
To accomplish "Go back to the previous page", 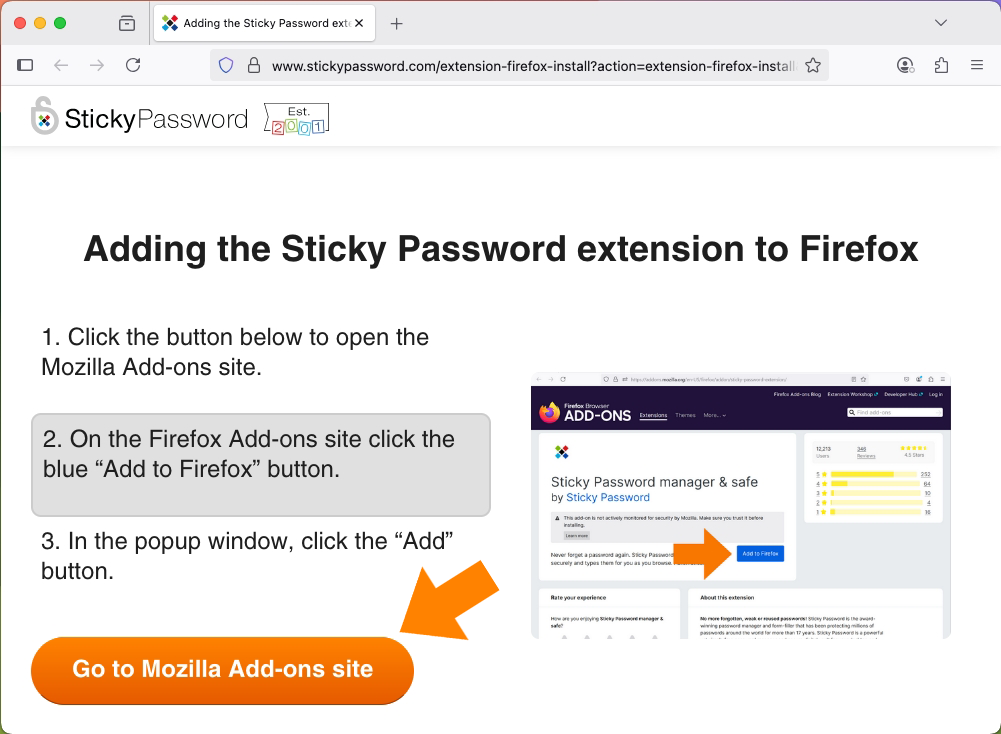I will tap(61, 65).
